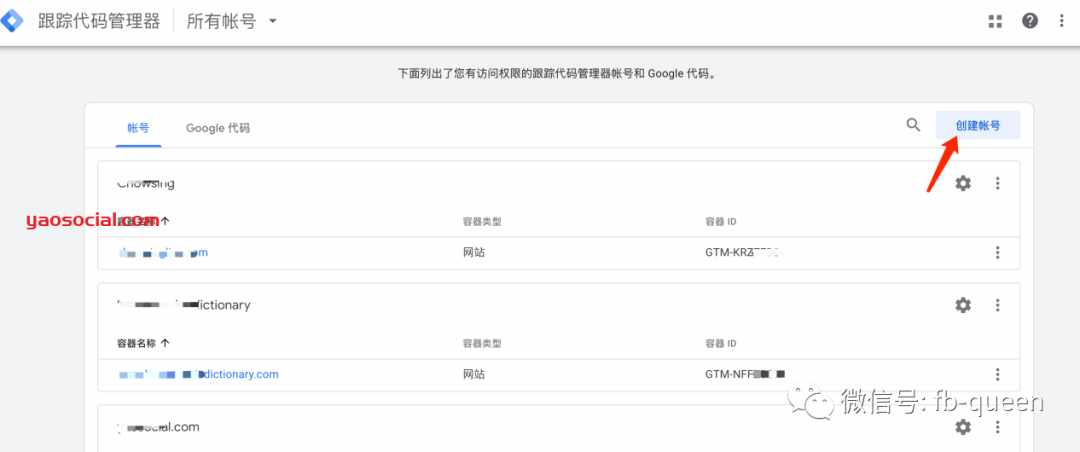Open the 所有帐号 account dropdown
The height and width of the screenshot is (452, 1080).
(231, 21)
